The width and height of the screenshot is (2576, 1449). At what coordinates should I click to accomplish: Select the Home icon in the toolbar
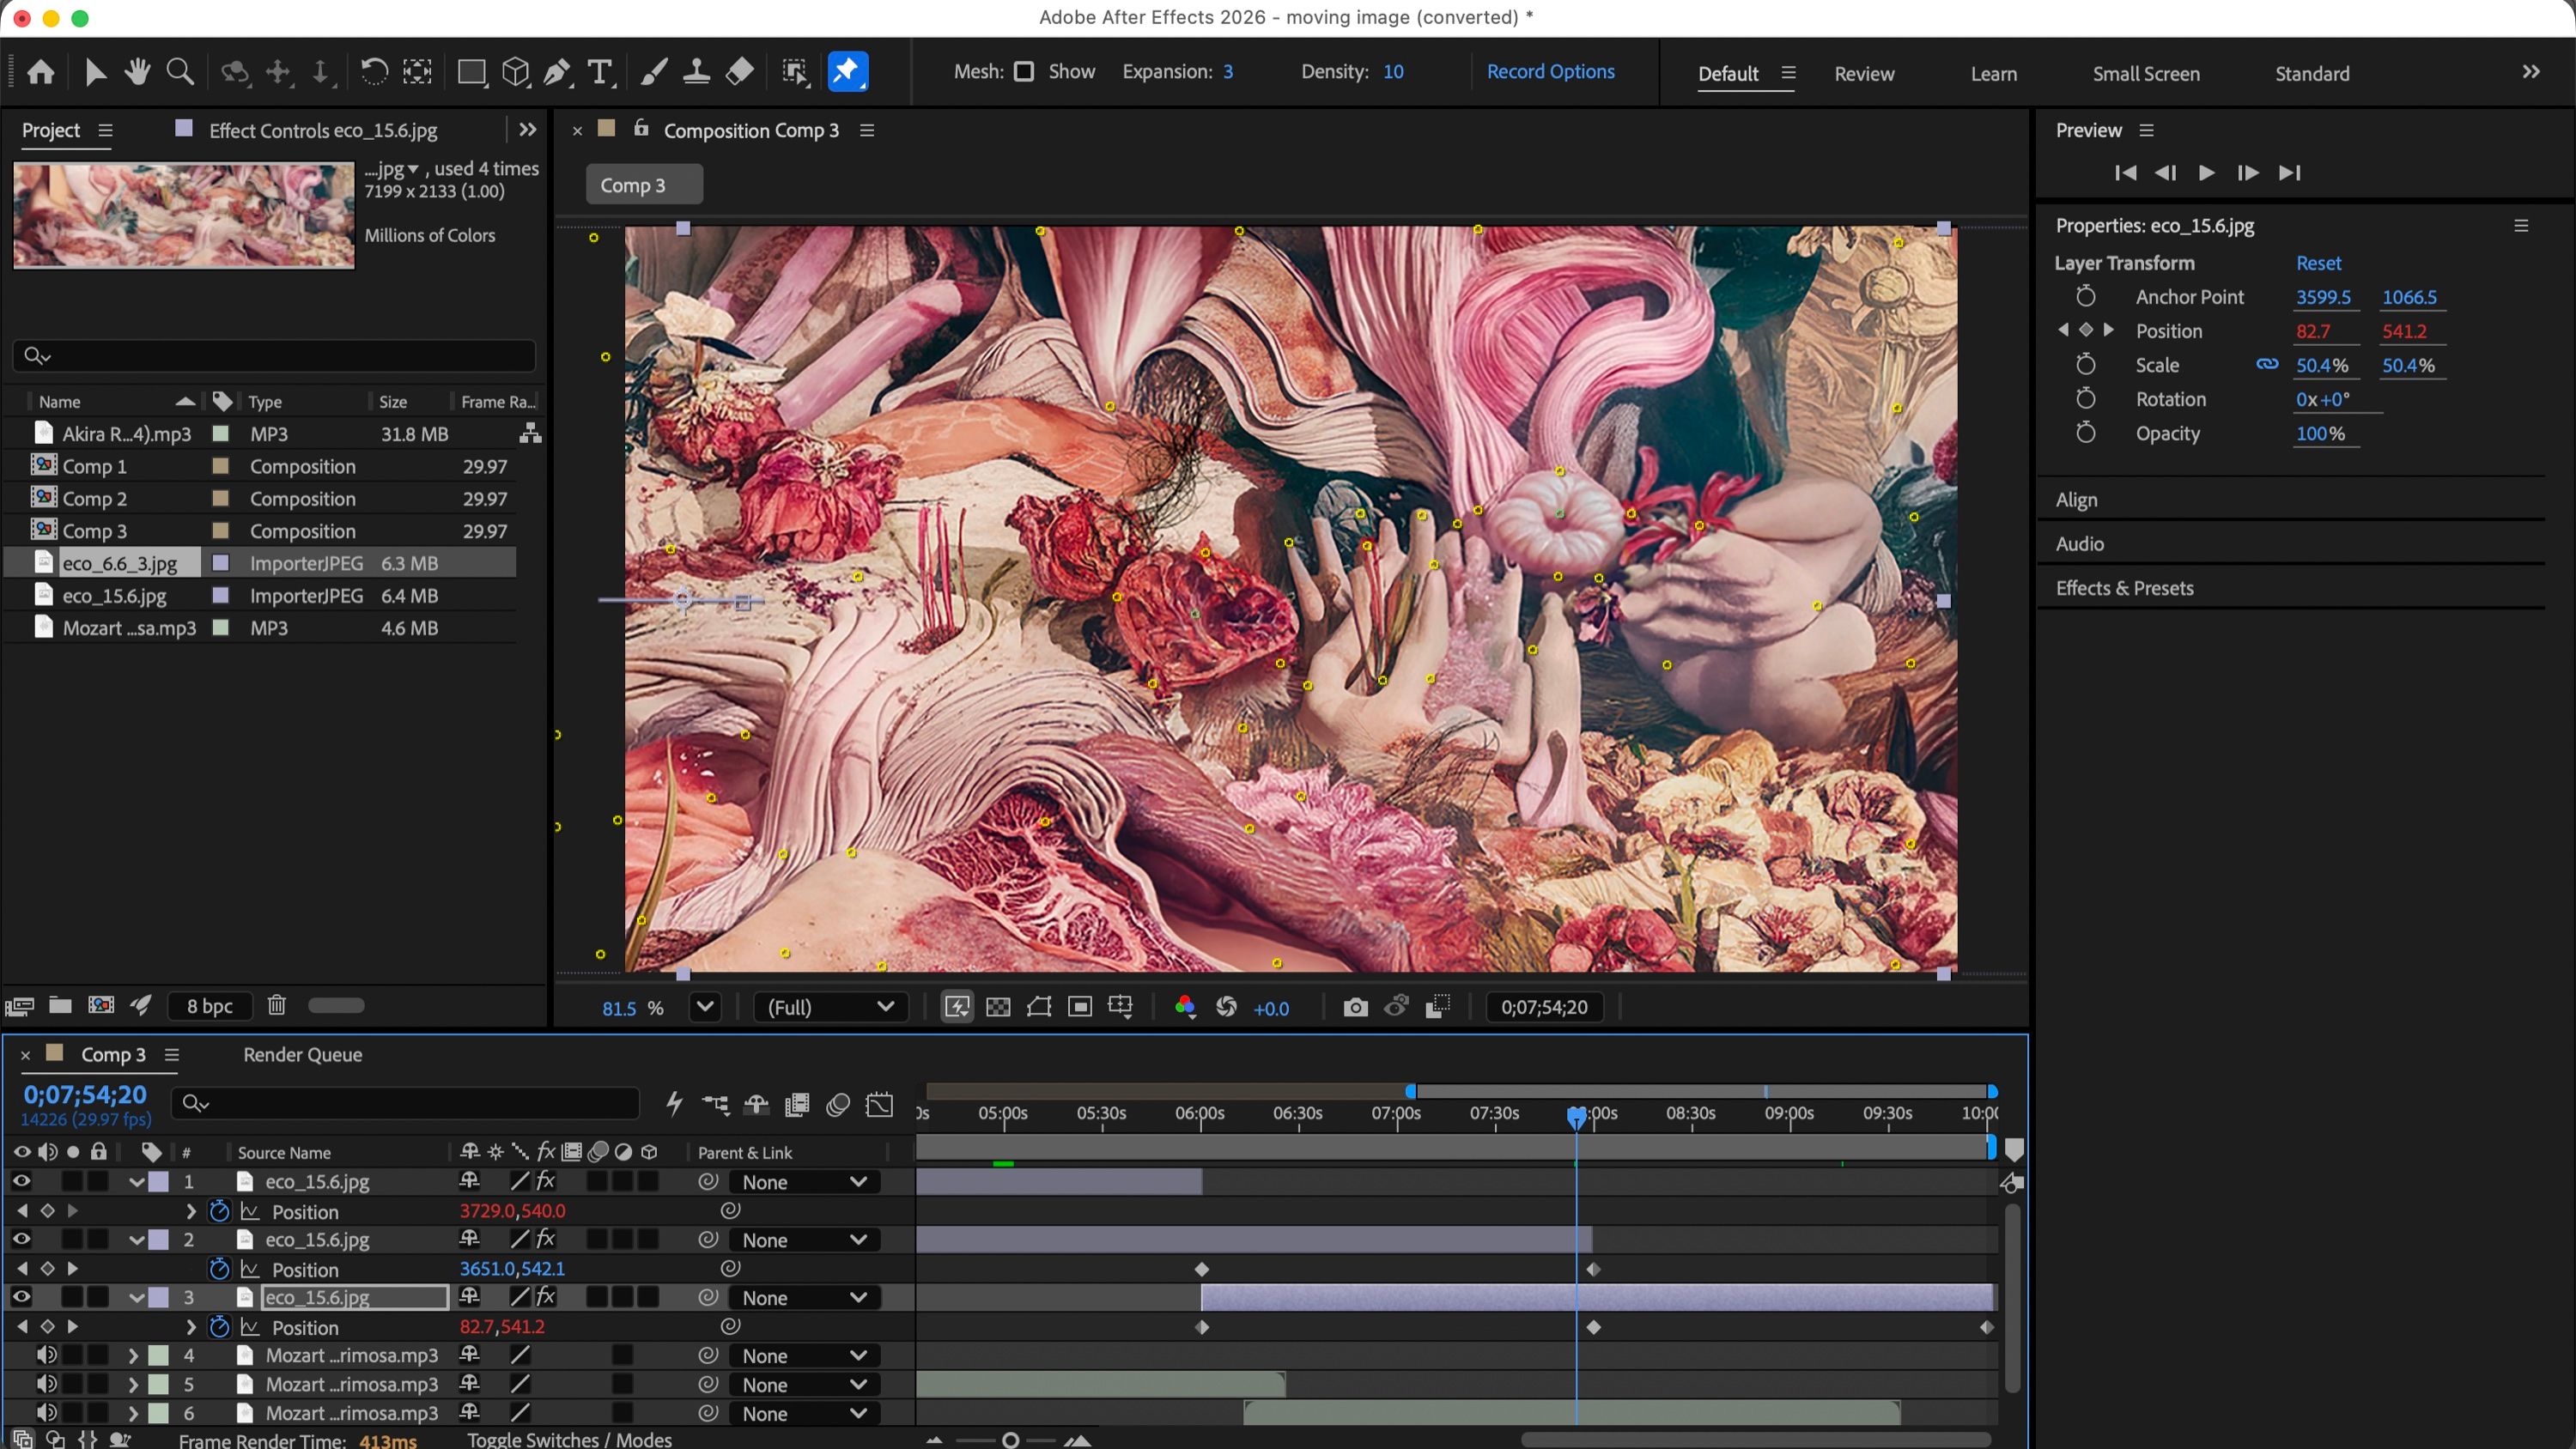(x=41, y=72)
